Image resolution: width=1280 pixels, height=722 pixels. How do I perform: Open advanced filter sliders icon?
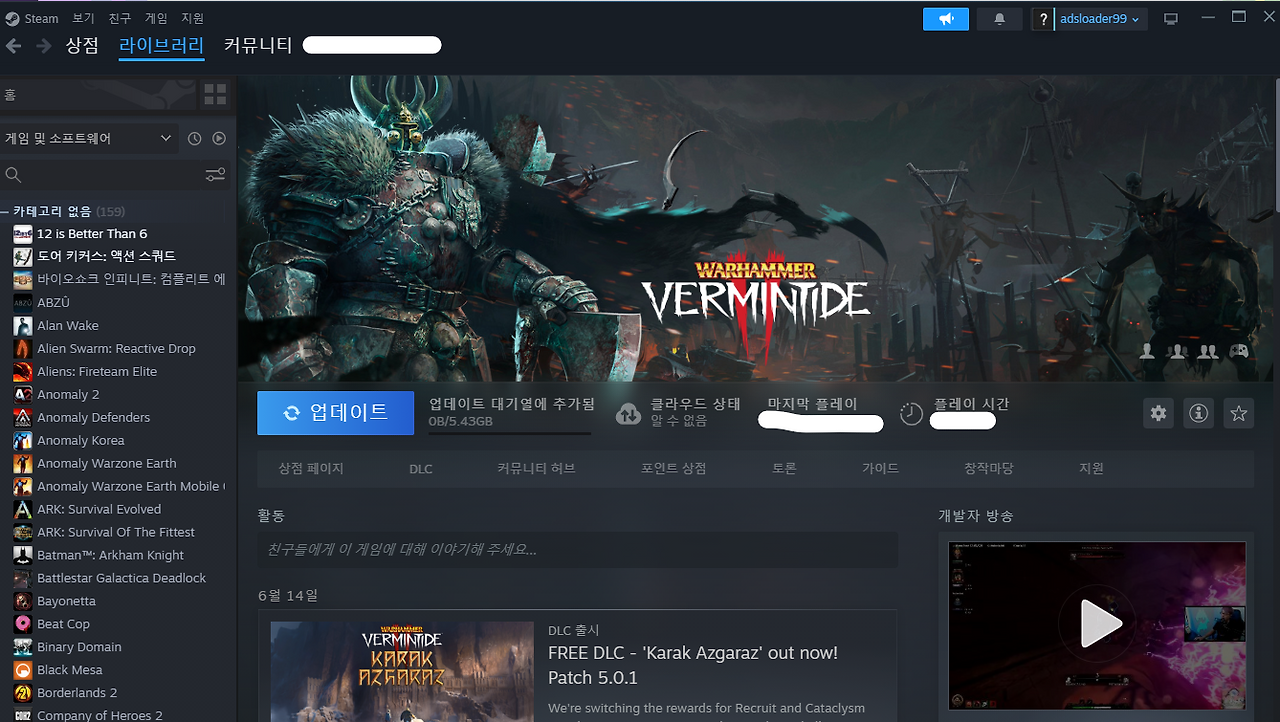tap(215, 175)
